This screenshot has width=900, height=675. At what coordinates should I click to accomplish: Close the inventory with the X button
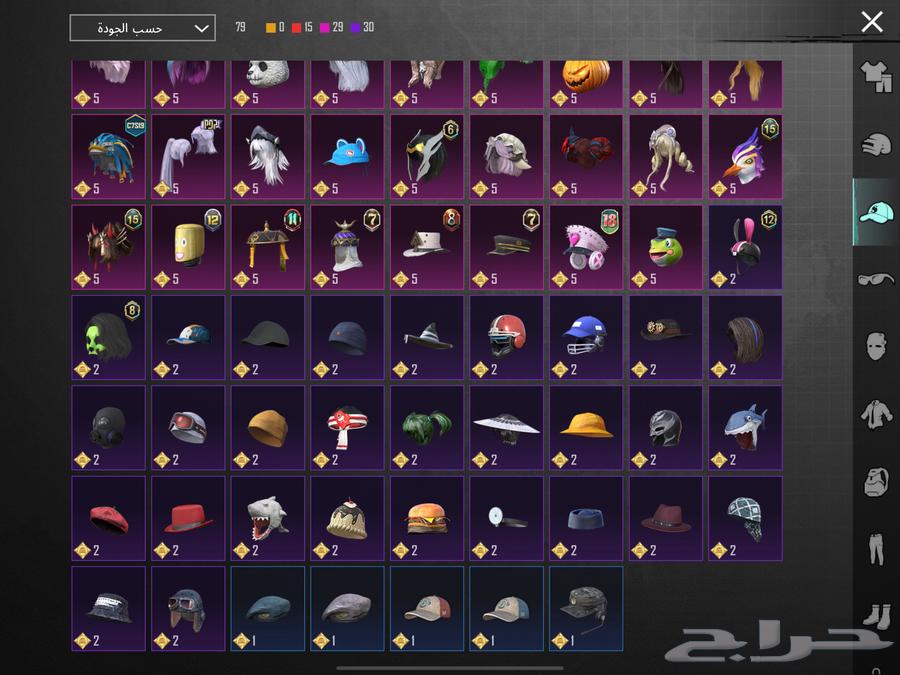[x=872, y=22]
